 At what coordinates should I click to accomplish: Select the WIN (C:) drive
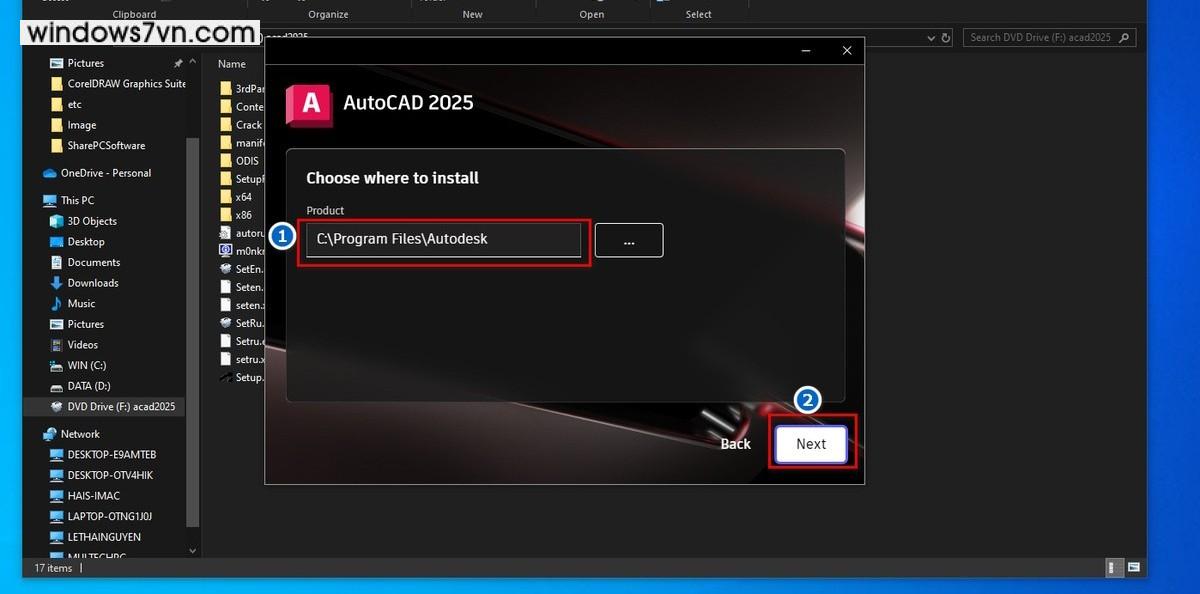click(86, 366)
